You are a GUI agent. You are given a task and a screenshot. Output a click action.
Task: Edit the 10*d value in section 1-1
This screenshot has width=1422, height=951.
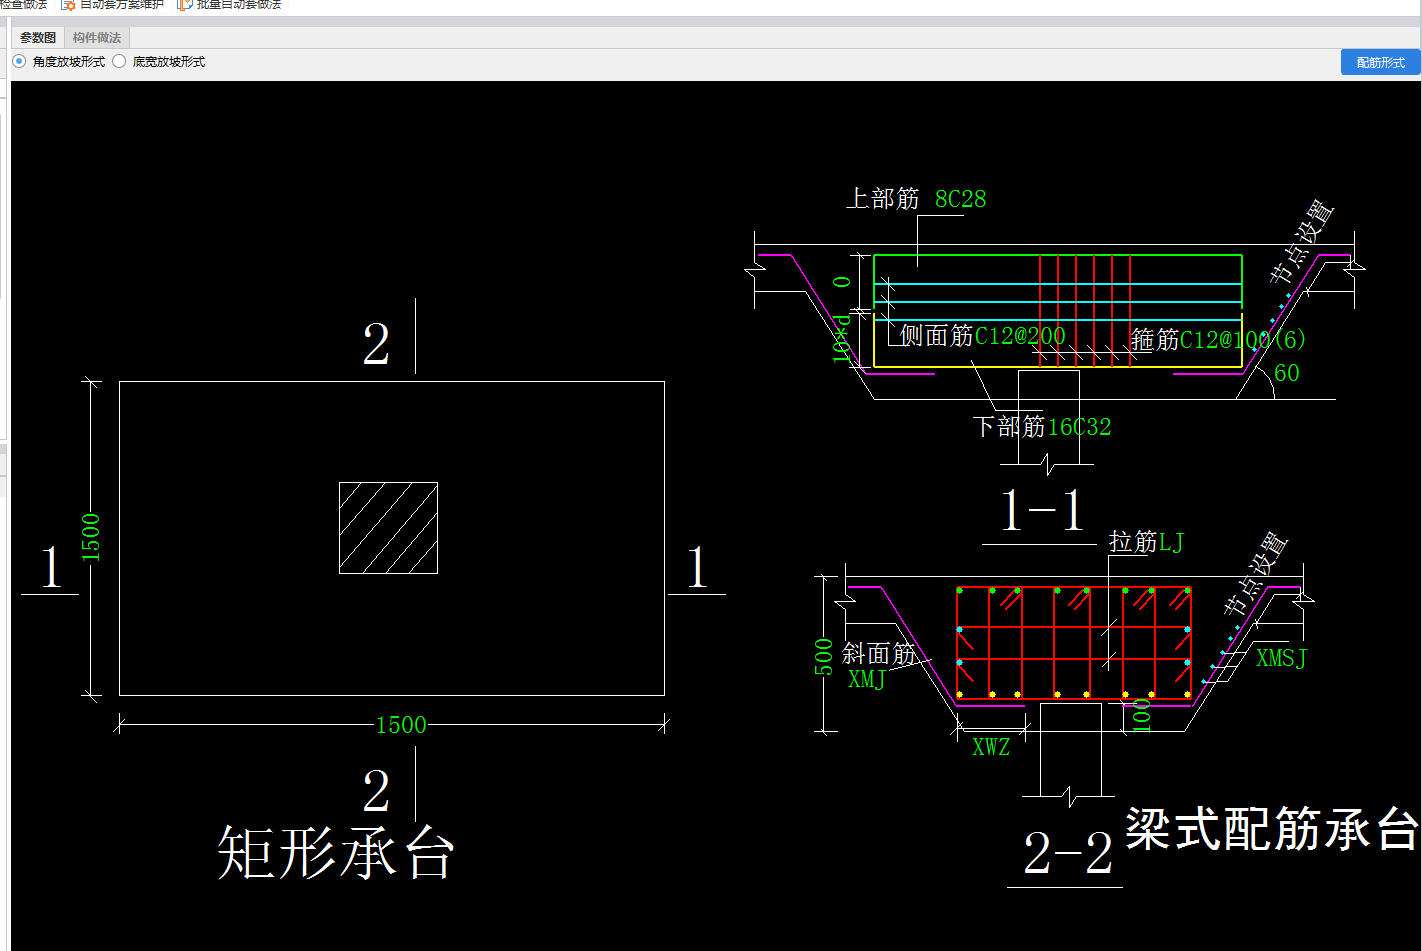click(842, 339)
